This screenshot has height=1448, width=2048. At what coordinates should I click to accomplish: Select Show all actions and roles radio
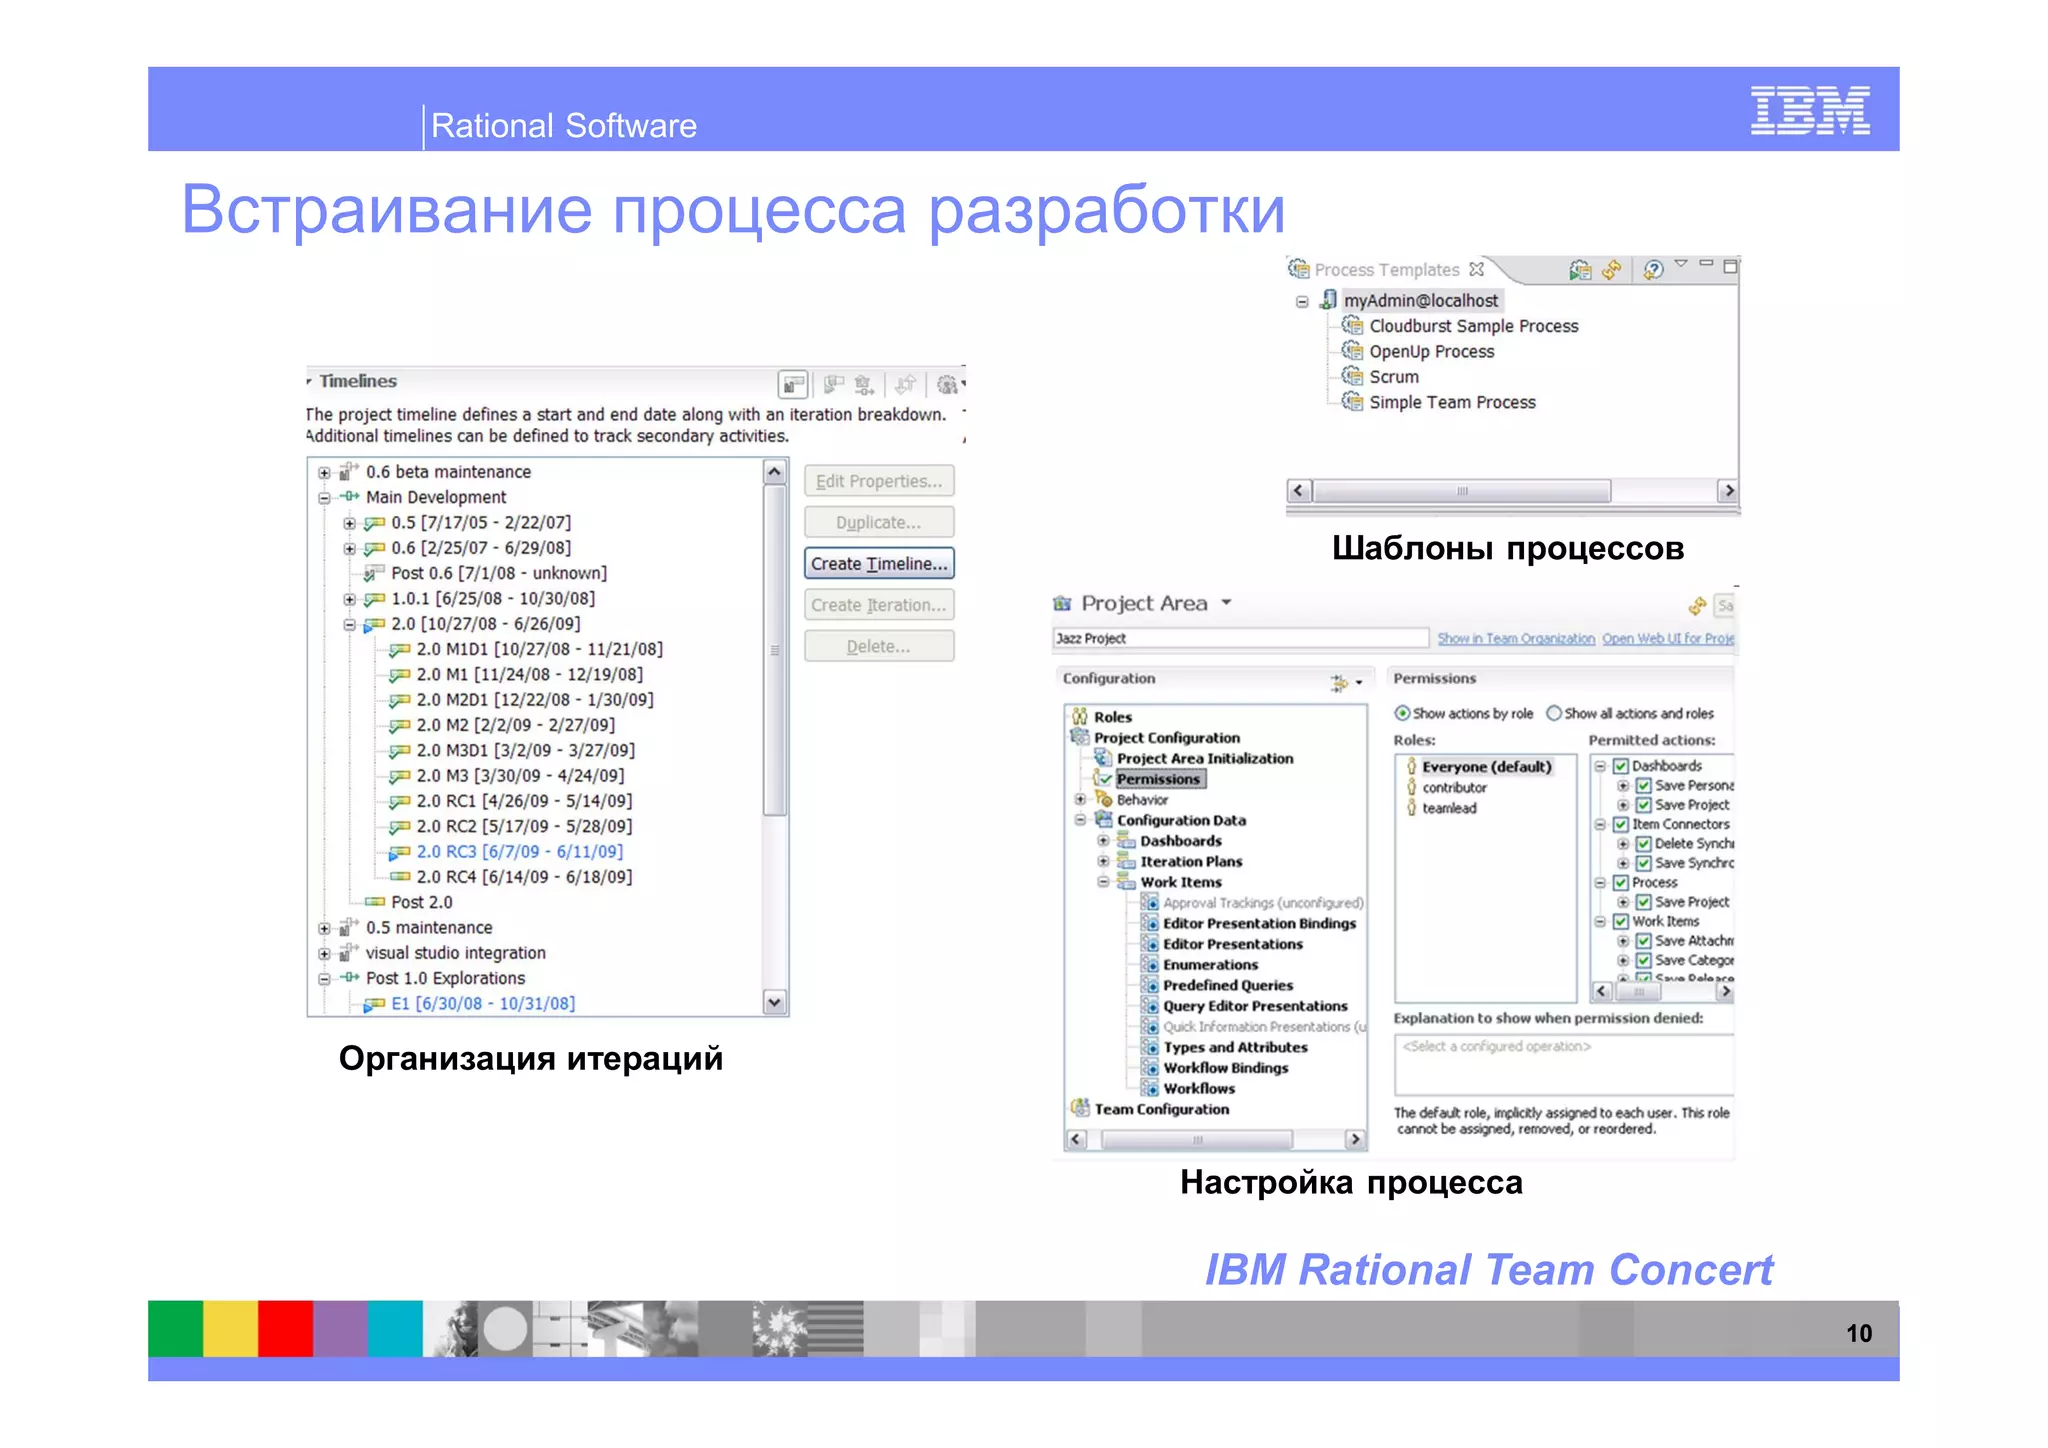pos(1553,713)
